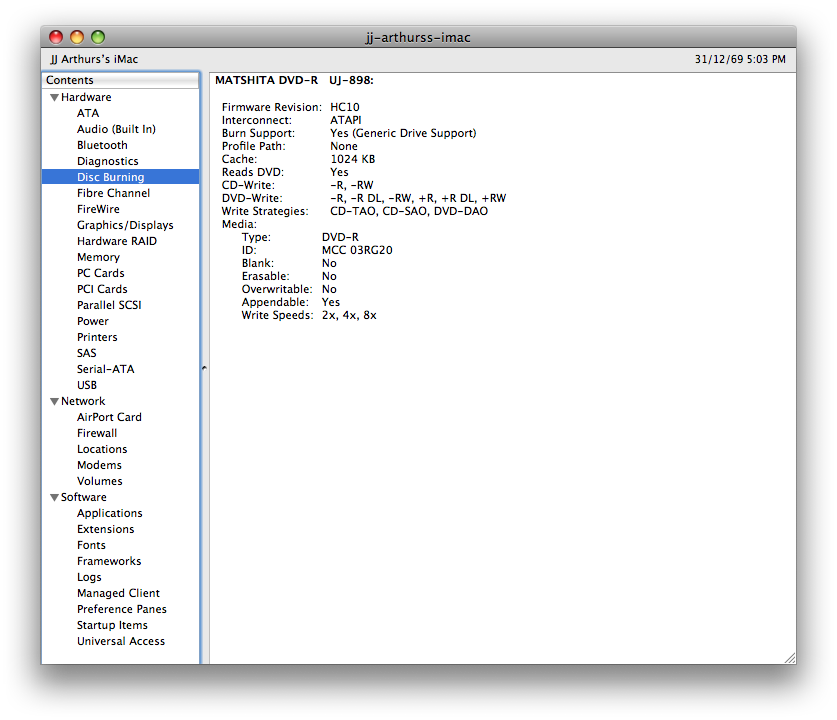Minimize window with yellow button
Viewport: 837px width, 720px height.
(77, 37)
